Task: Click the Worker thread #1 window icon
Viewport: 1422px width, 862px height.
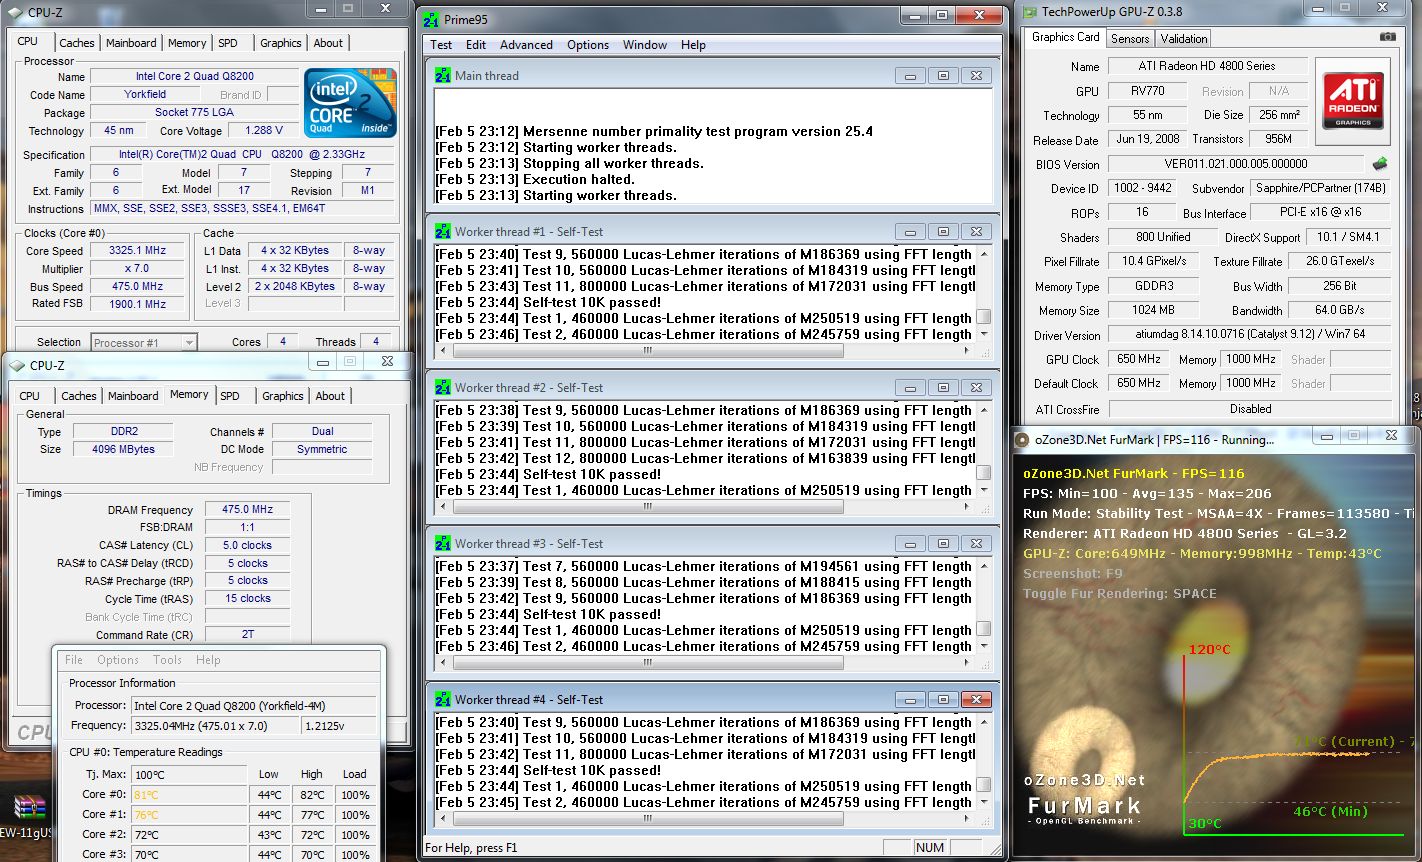Action: click(x=443, y=231)
